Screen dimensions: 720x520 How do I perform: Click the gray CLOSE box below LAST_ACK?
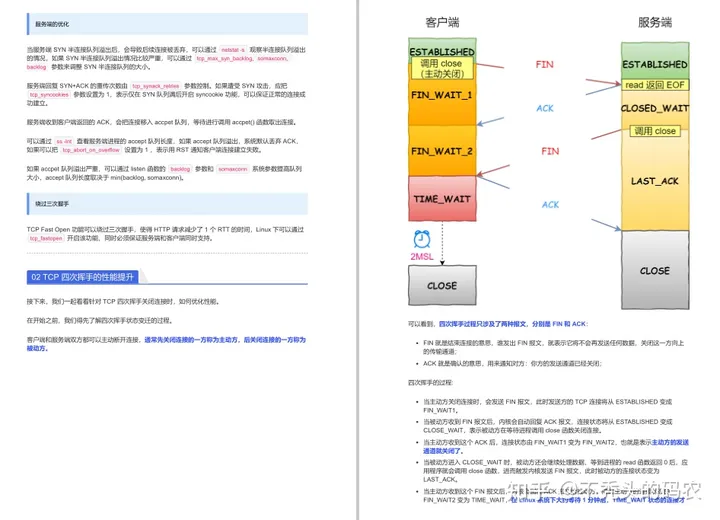point(655,271)
